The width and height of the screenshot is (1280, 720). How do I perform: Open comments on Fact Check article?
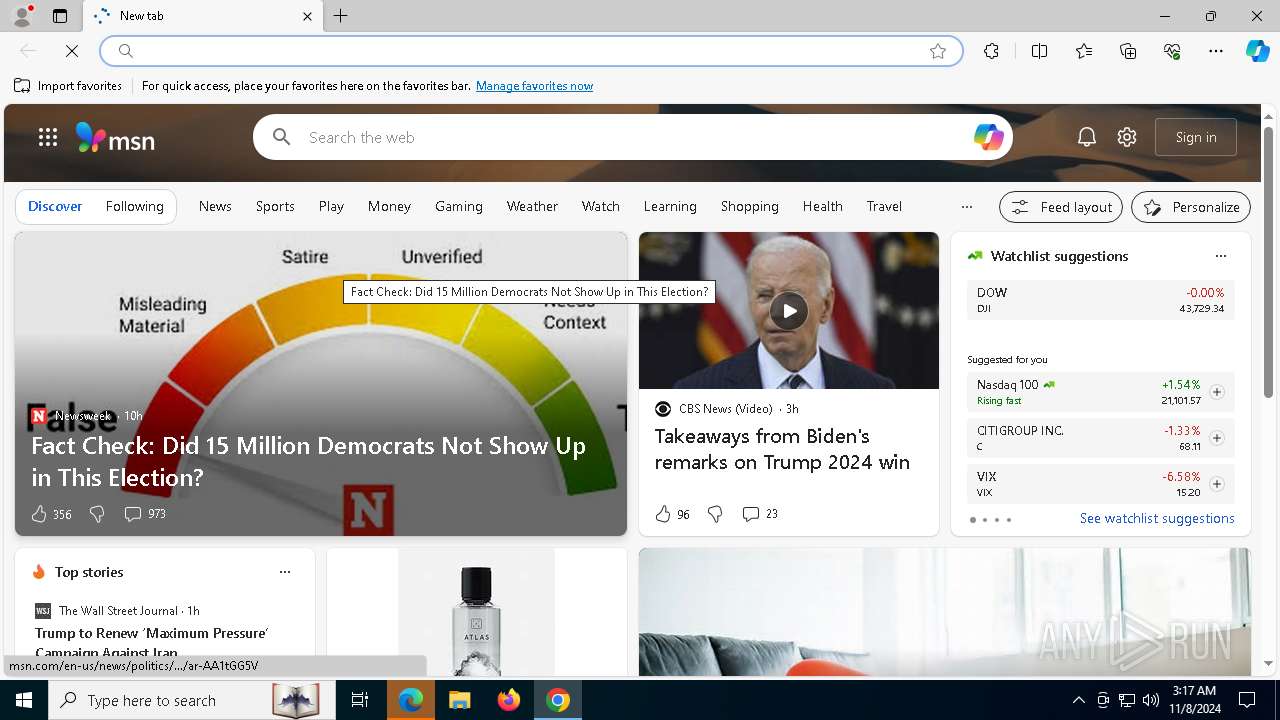tap(145, 514)
